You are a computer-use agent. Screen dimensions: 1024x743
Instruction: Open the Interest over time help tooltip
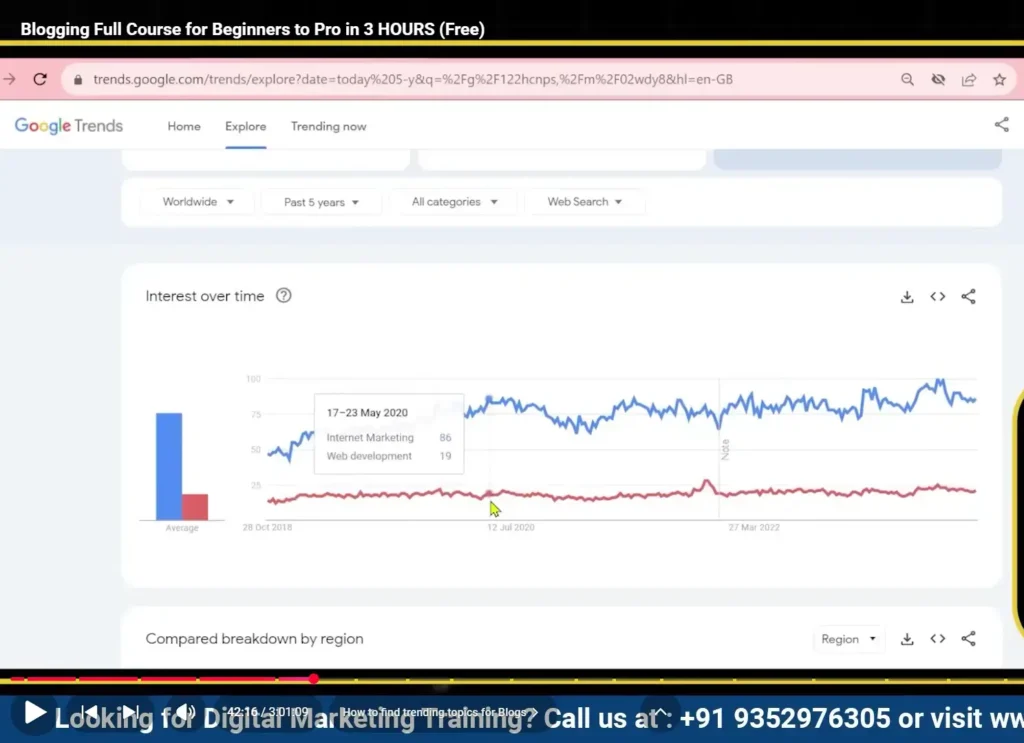(x=283, y=295)
